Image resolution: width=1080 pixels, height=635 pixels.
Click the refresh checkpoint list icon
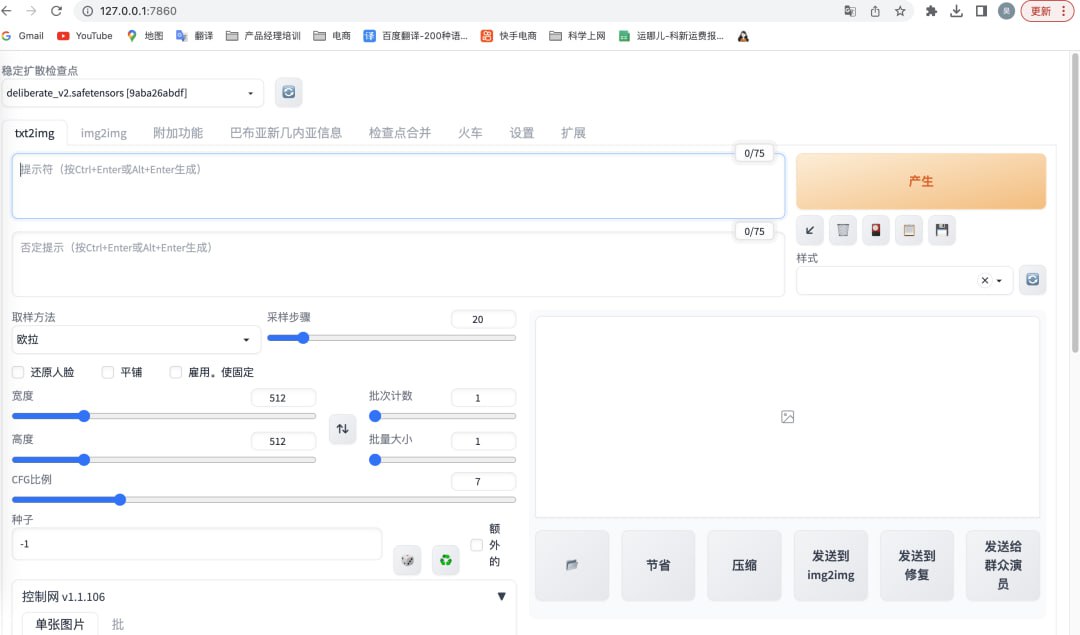coord(288,92)
